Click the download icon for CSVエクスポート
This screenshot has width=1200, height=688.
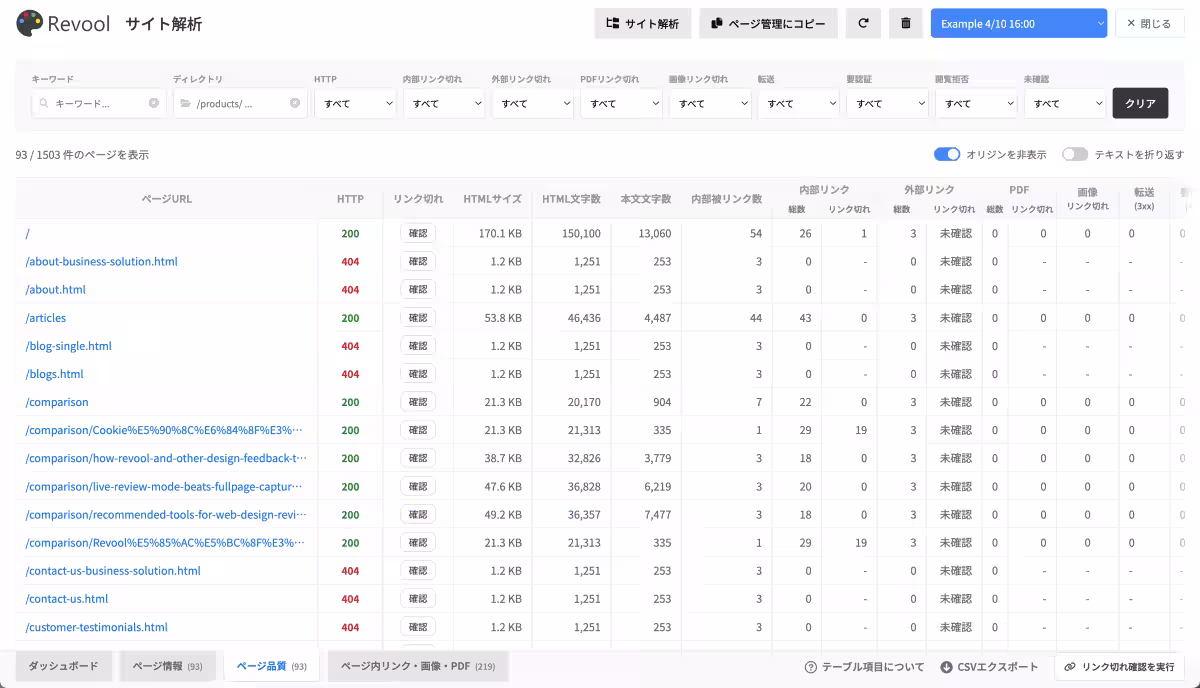click(x=946, y=667)
